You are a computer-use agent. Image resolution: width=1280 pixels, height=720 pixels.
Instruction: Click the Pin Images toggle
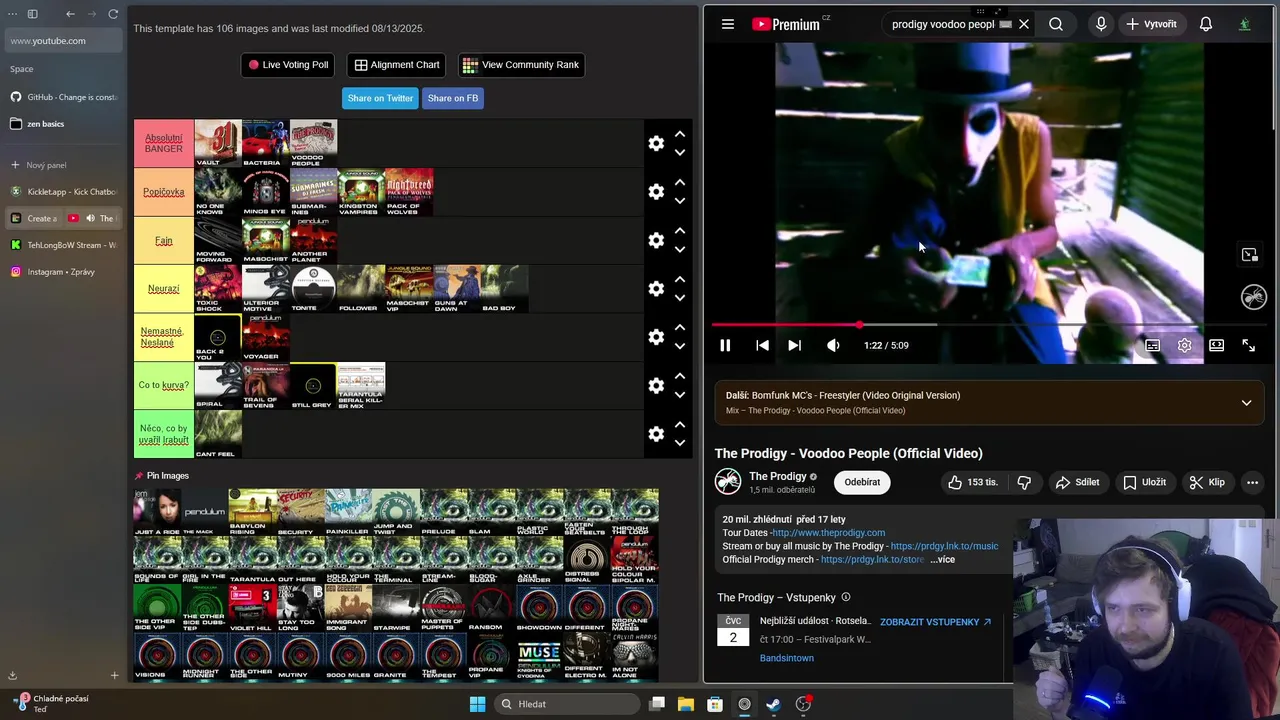click(161, 476)
